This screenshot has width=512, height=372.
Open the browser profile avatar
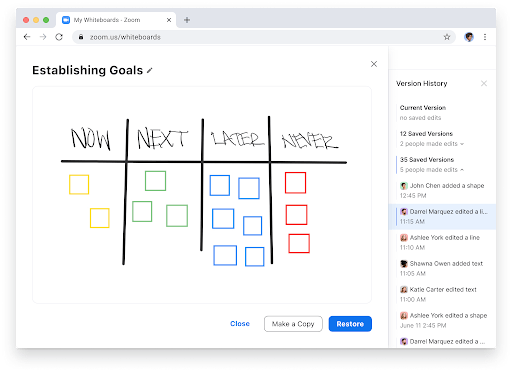click(469, 37)
